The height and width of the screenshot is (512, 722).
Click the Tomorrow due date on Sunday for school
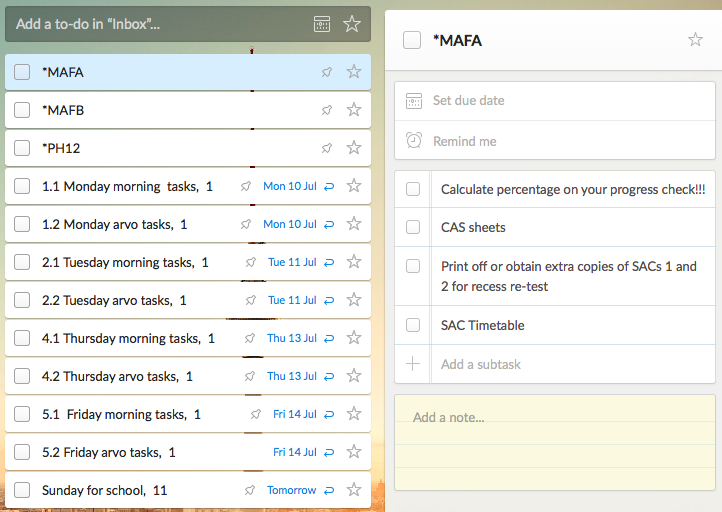point(291,490)
